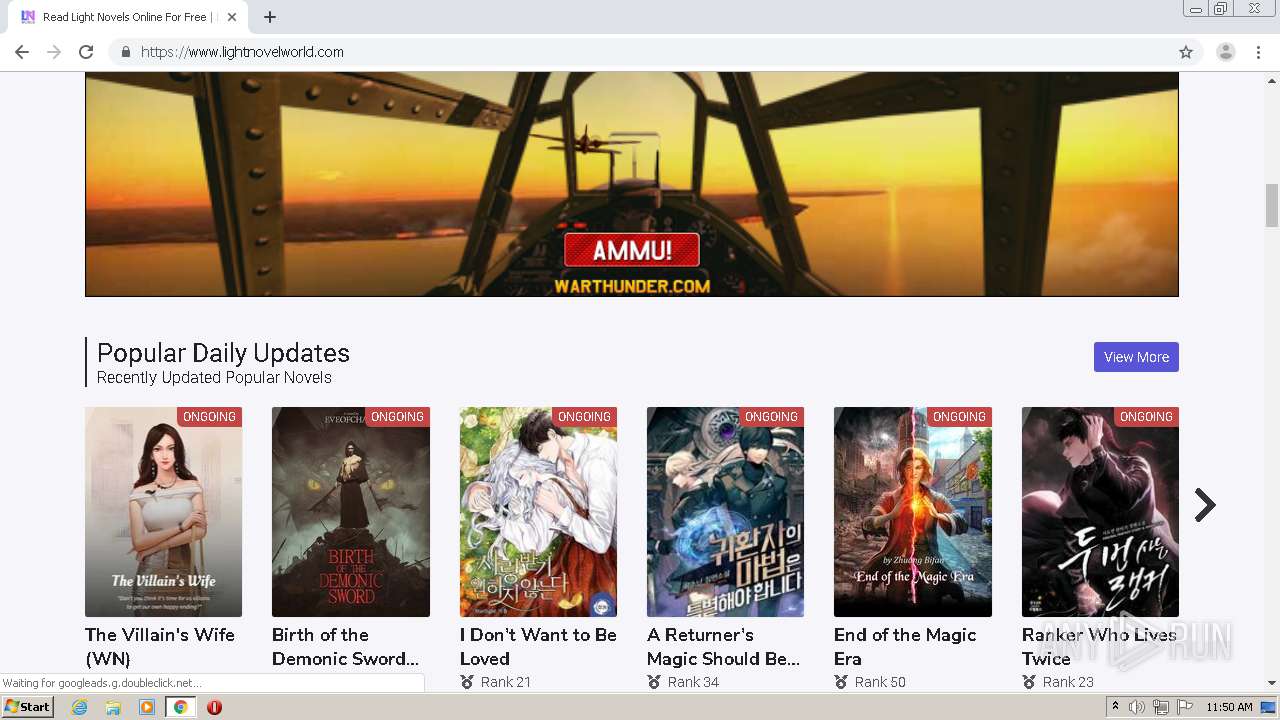
Task: Close the Read Light Novels tab
Action: pyautogui.click(x=232, y=17)
